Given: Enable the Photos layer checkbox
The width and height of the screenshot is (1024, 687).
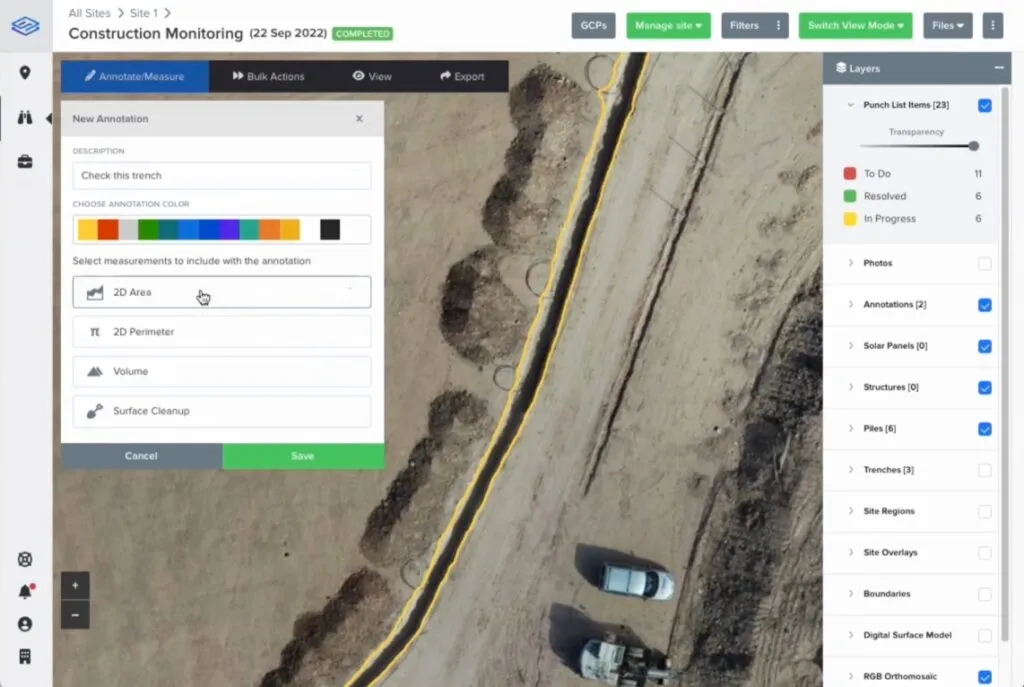Looking at the screenshot, I should tap(985, 263).
